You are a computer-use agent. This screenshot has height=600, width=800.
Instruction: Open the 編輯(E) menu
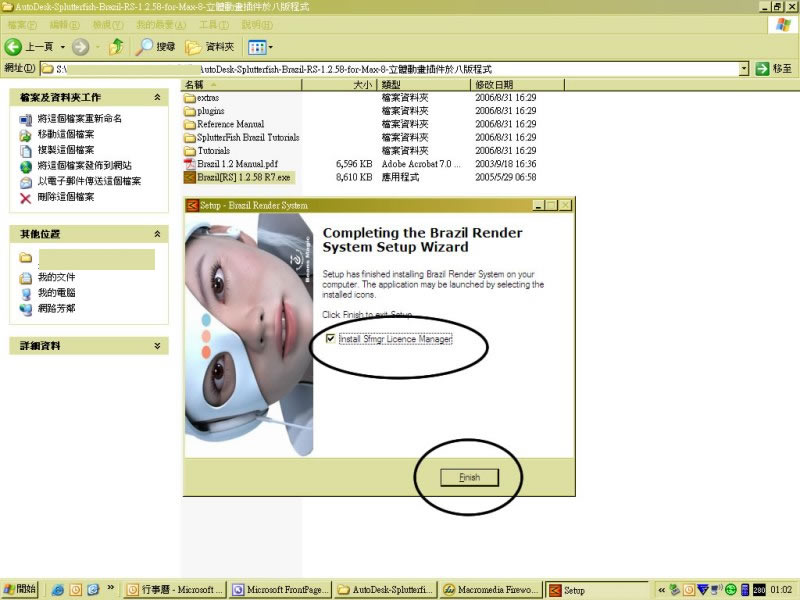coord(65,24)
